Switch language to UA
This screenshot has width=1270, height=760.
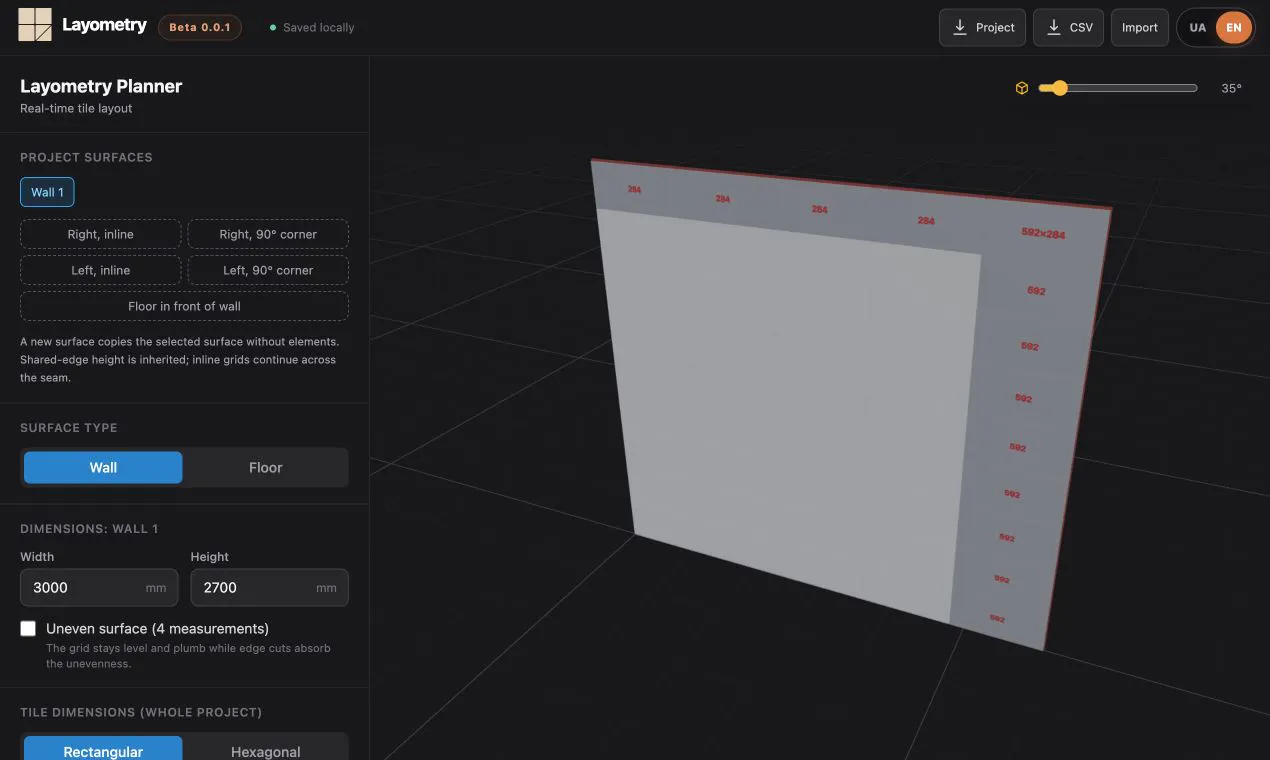[1197, 27]
